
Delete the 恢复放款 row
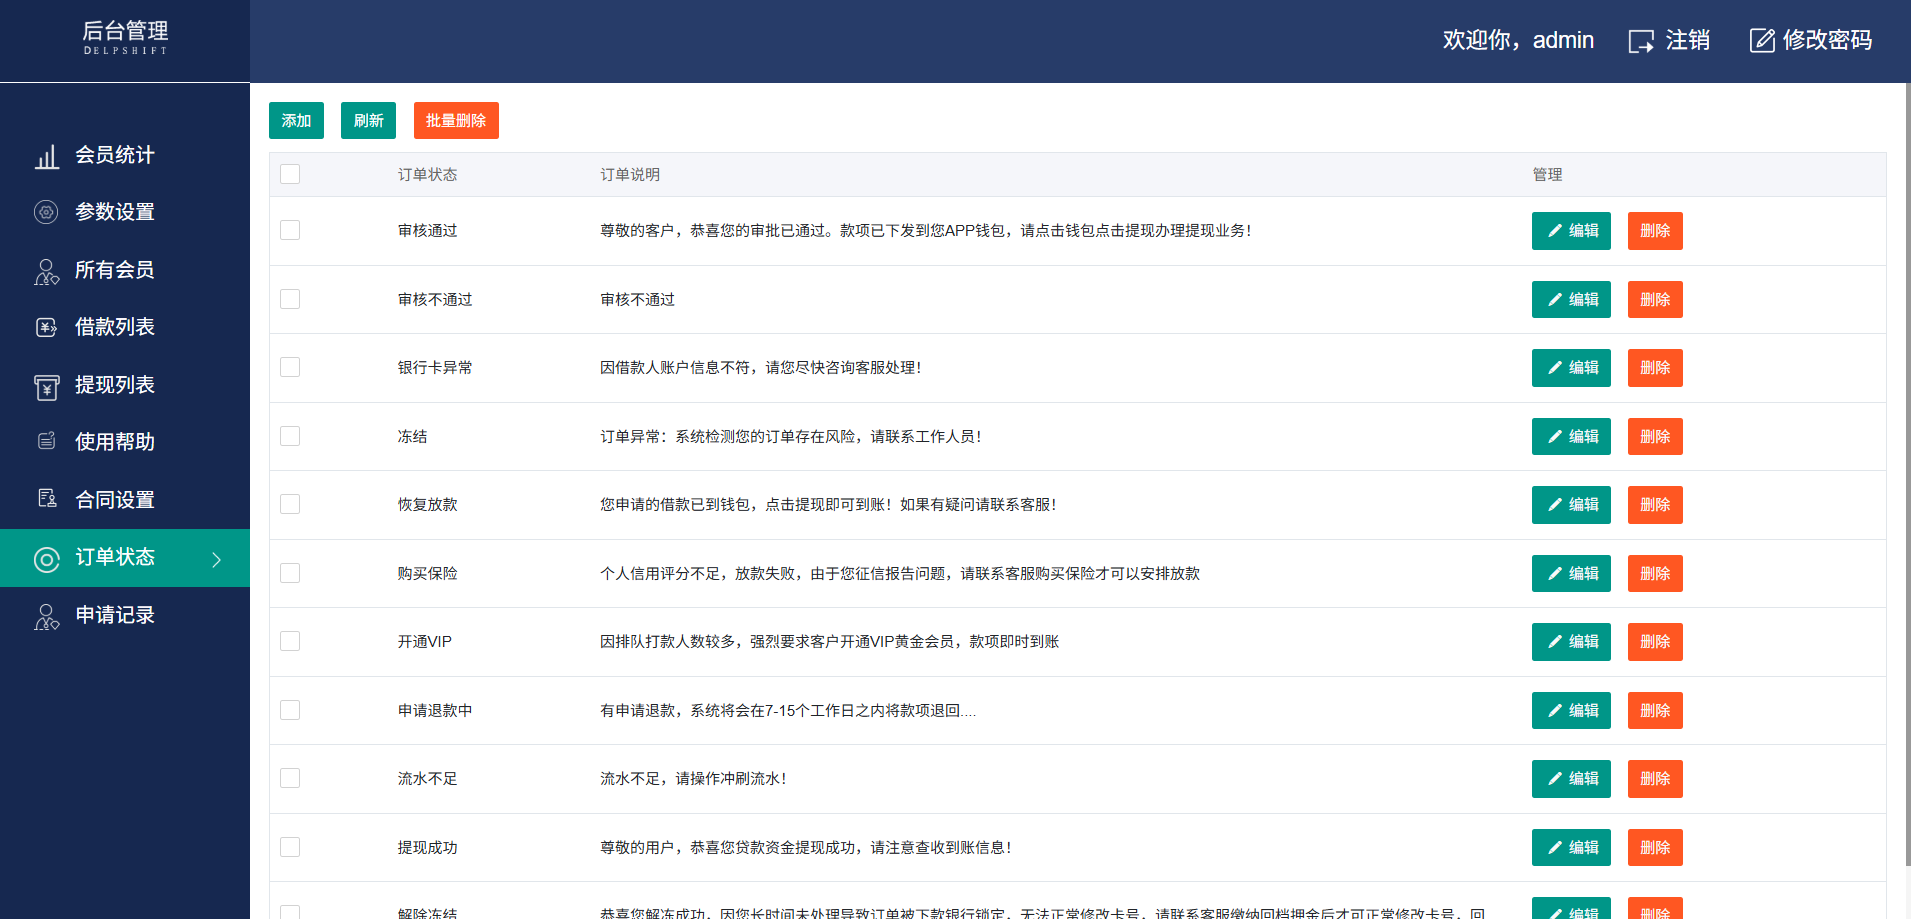tap(1655, 505)
